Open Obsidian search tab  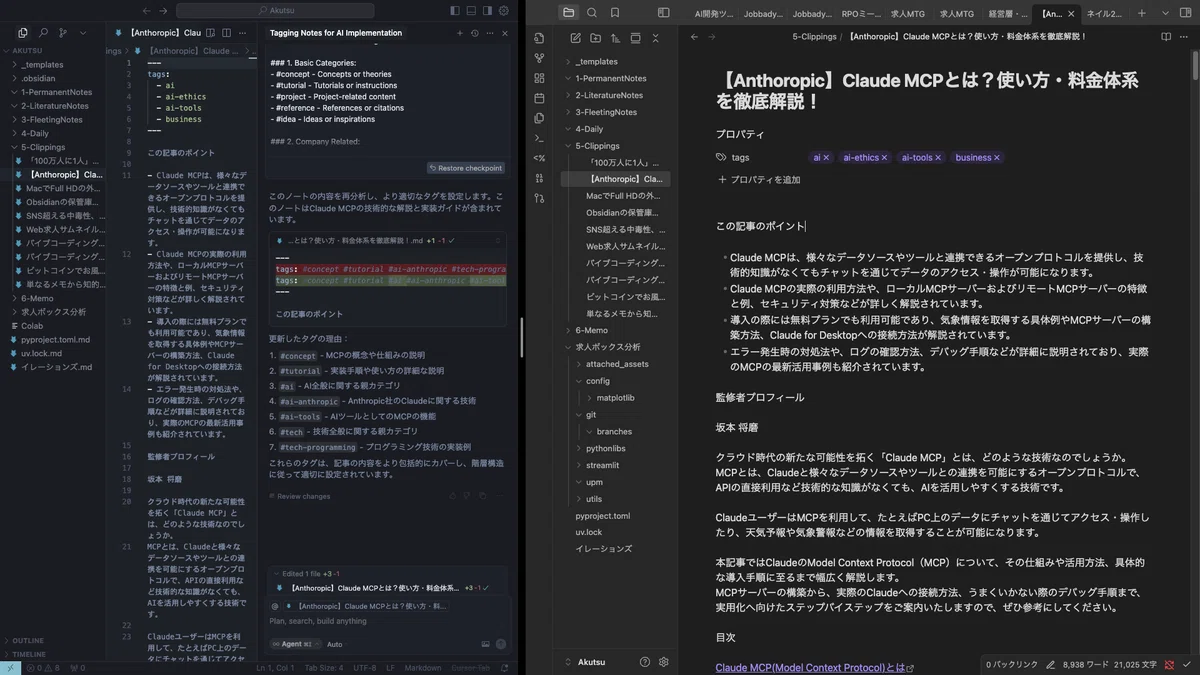point(592,12)
